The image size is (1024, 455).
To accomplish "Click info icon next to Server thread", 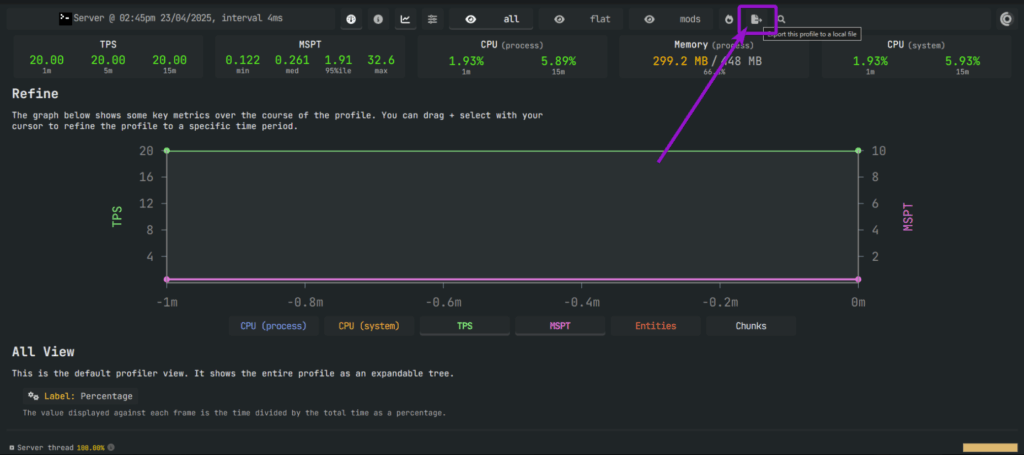I will tap(110, 448).
